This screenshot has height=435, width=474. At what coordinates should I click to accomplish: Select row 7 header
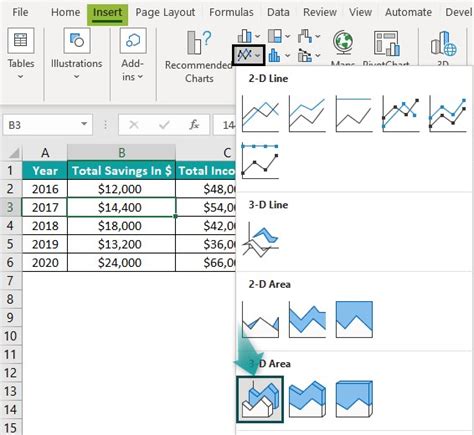click(11, 281)
